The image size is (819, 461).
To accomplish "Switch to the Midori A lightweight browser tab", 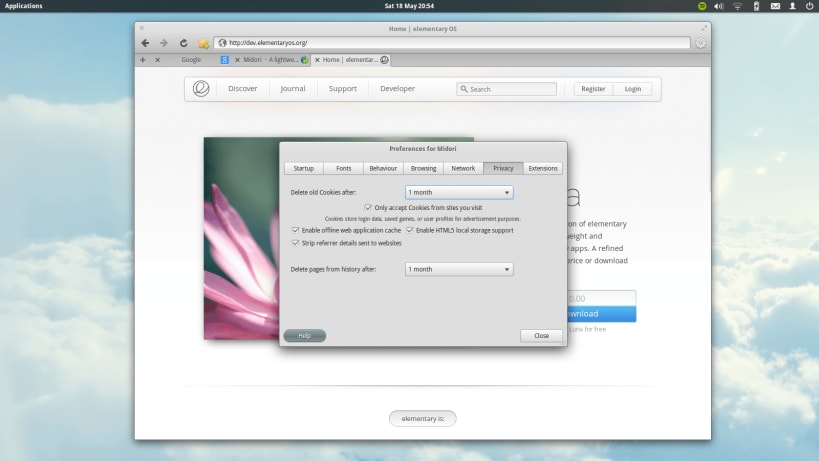I will 270,60.
